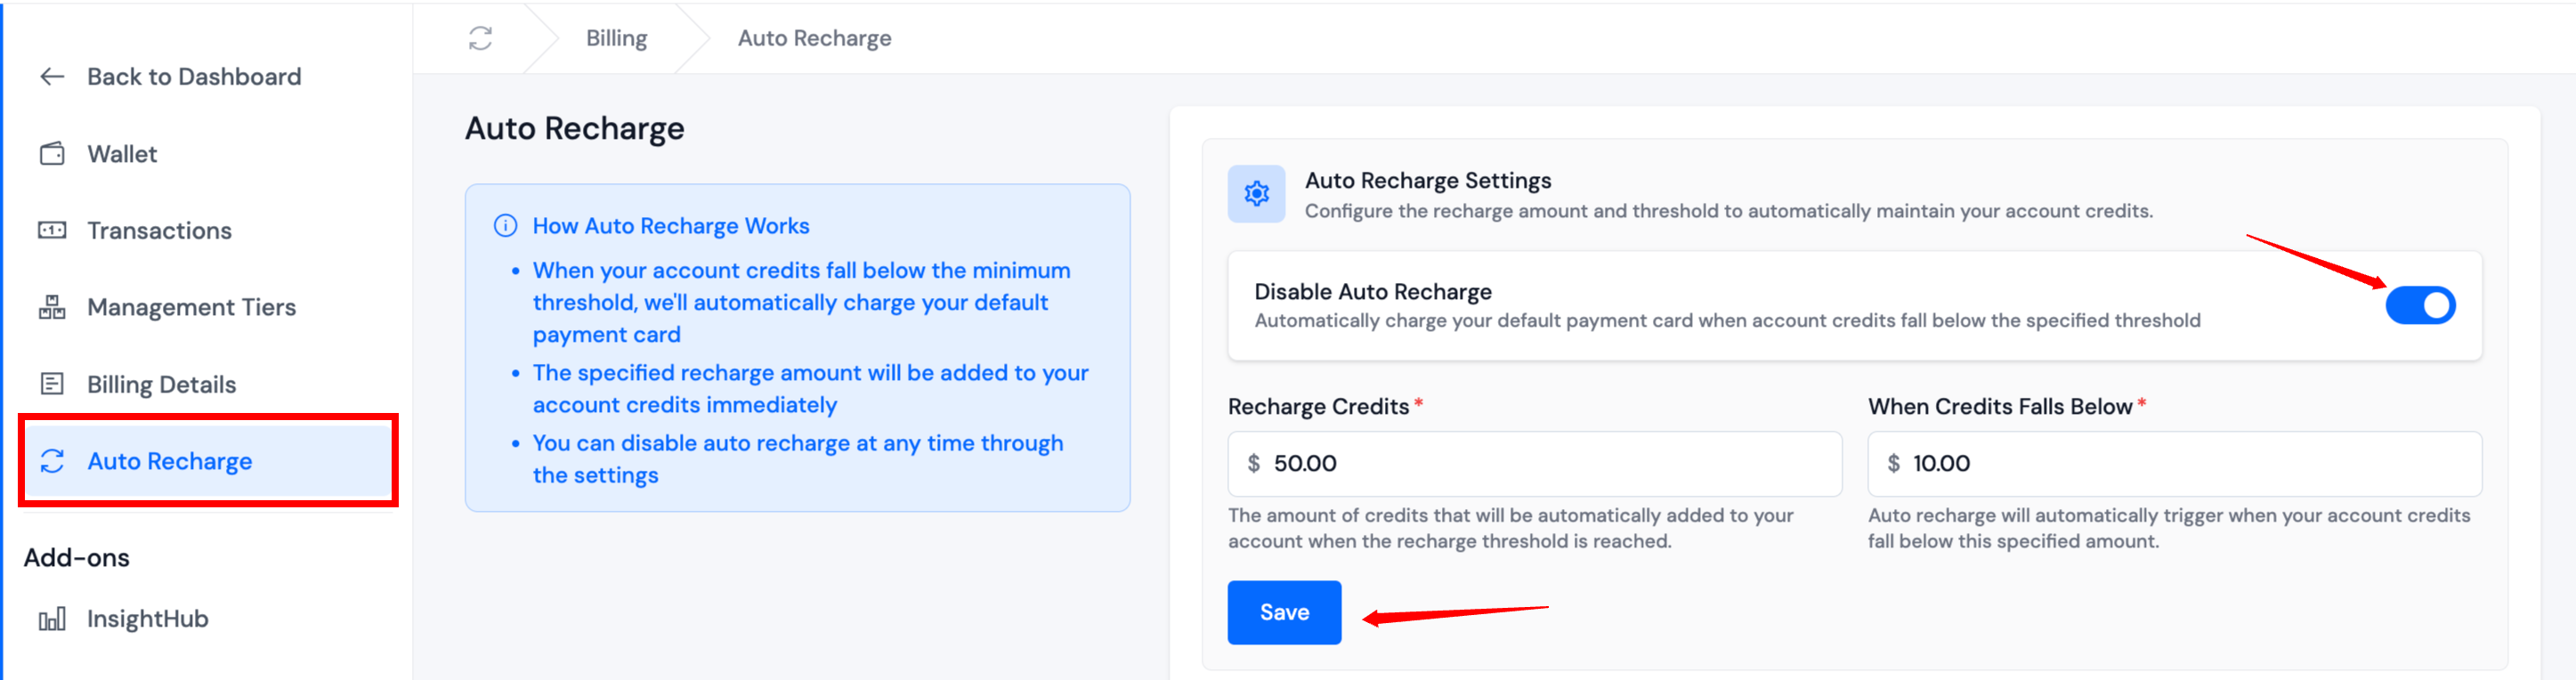
Task: Click the Management Tiers hierarchy icon
Action: 52,307
